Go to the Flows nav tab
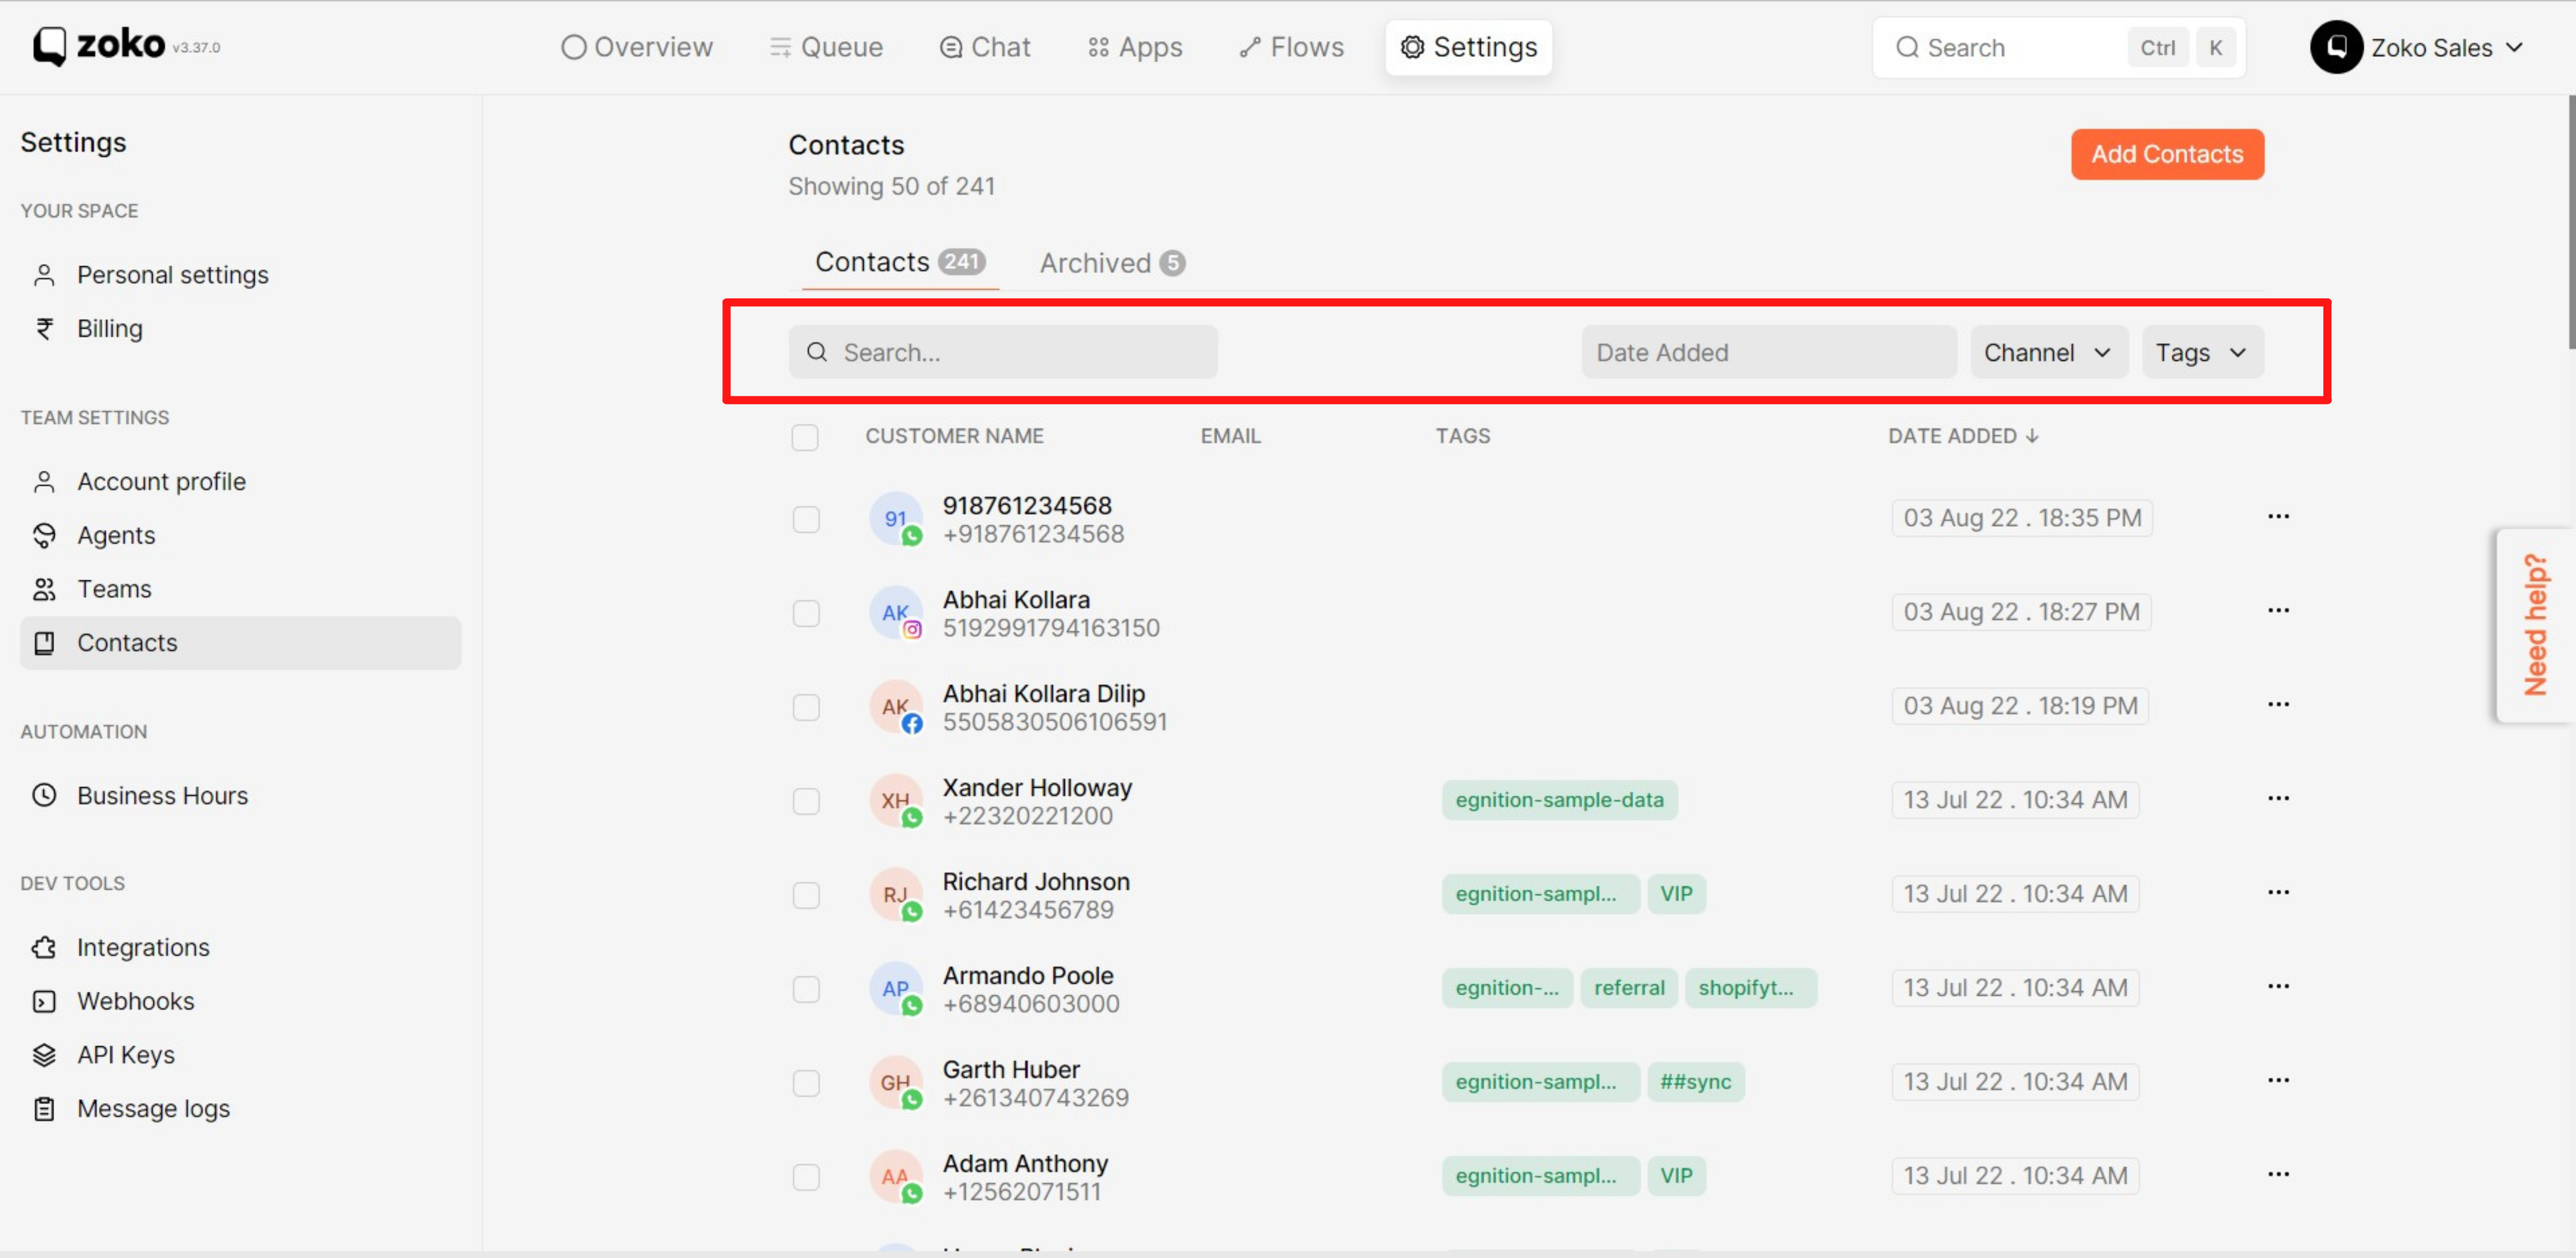 (x=1292, y=47)
